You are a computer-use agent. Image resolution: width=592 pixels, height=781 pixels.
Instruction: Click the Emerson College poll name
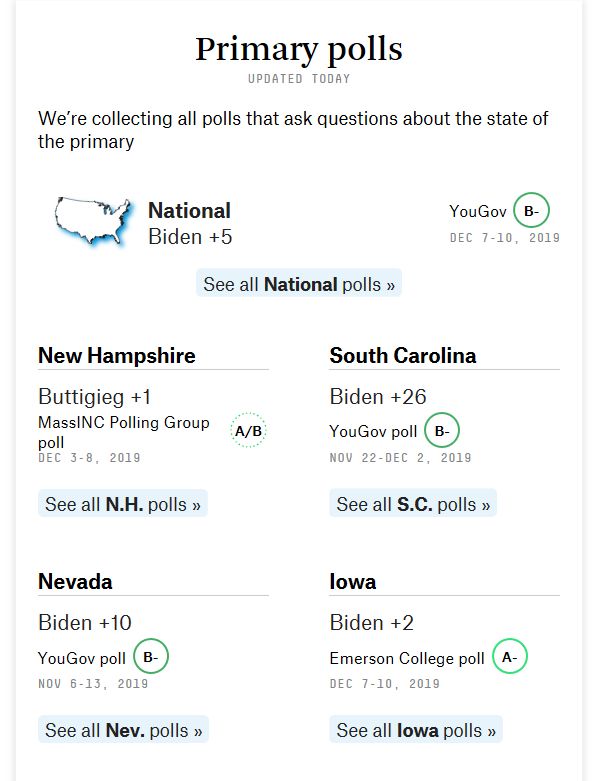[407, 658]
